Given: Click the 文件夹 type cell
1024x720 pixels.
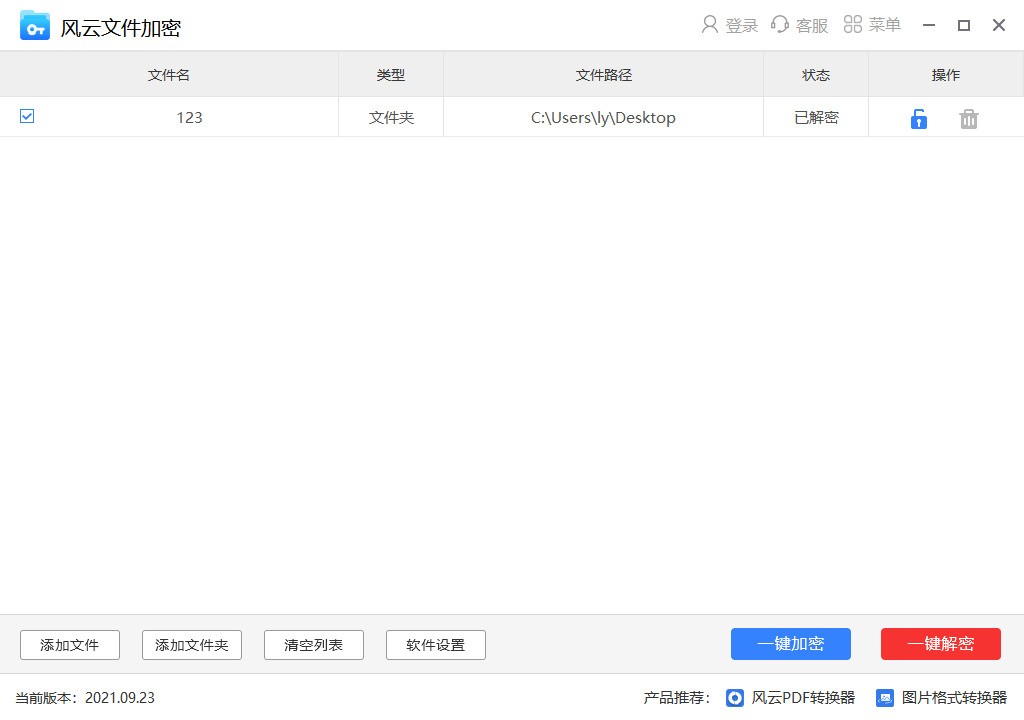Looking at the screenshot, I should pyautogui.click(x=391, y=118).
